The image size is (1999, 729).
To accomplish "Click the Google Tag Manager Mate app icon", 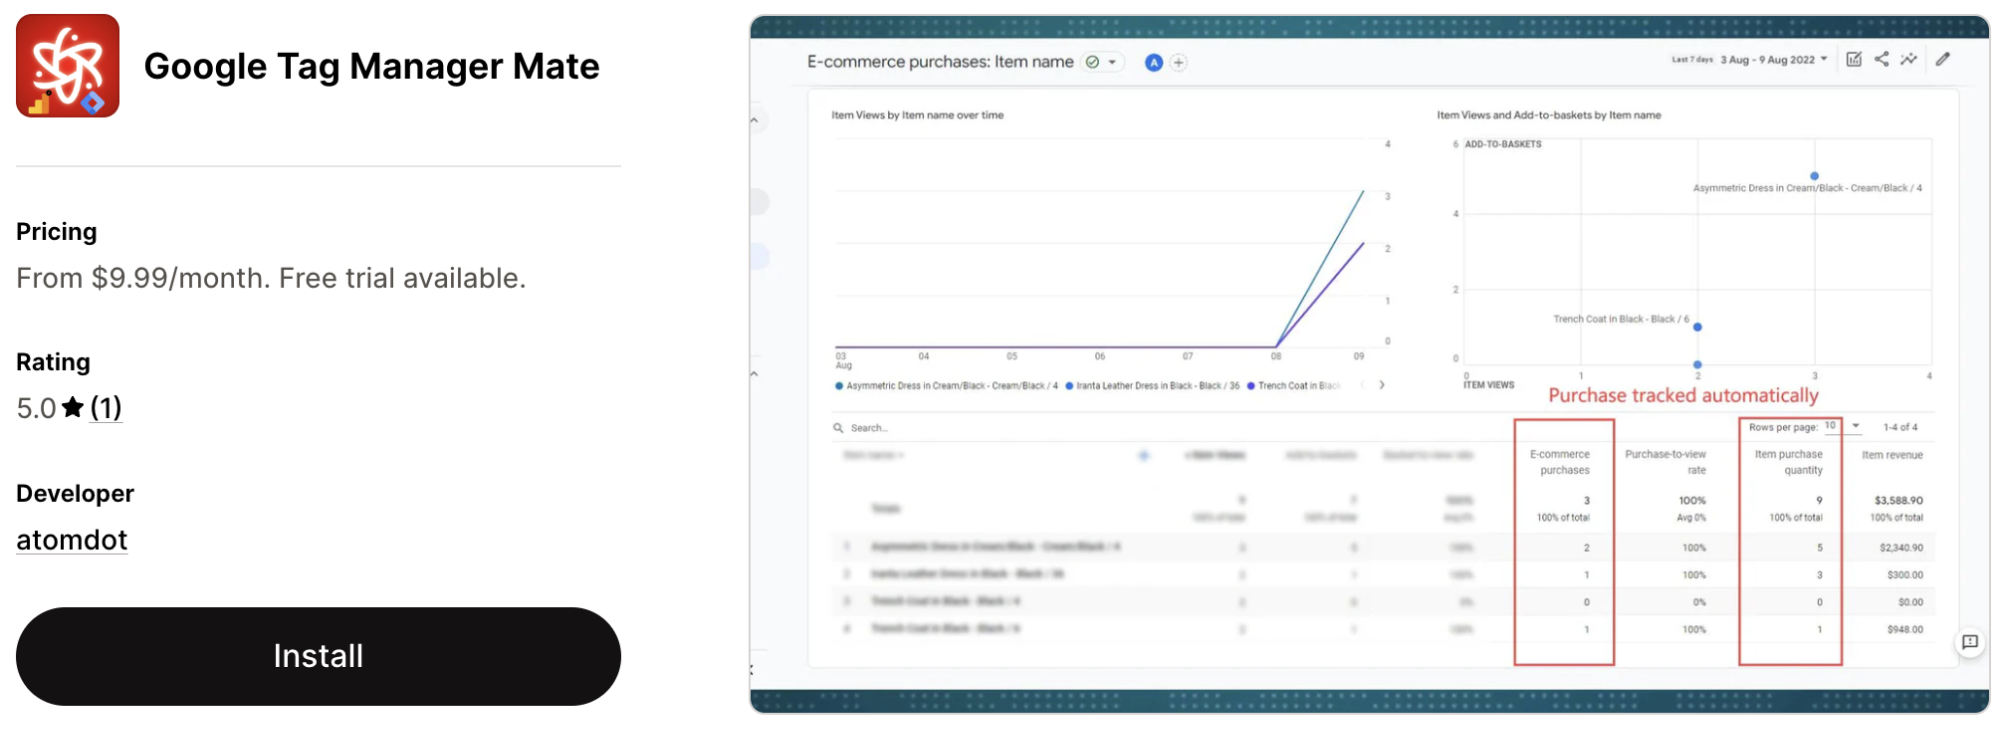I will pos(68,66).
